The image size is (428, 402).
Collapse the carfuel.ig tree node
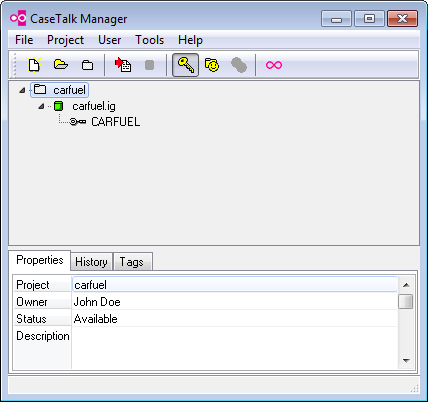pos(41,106)
